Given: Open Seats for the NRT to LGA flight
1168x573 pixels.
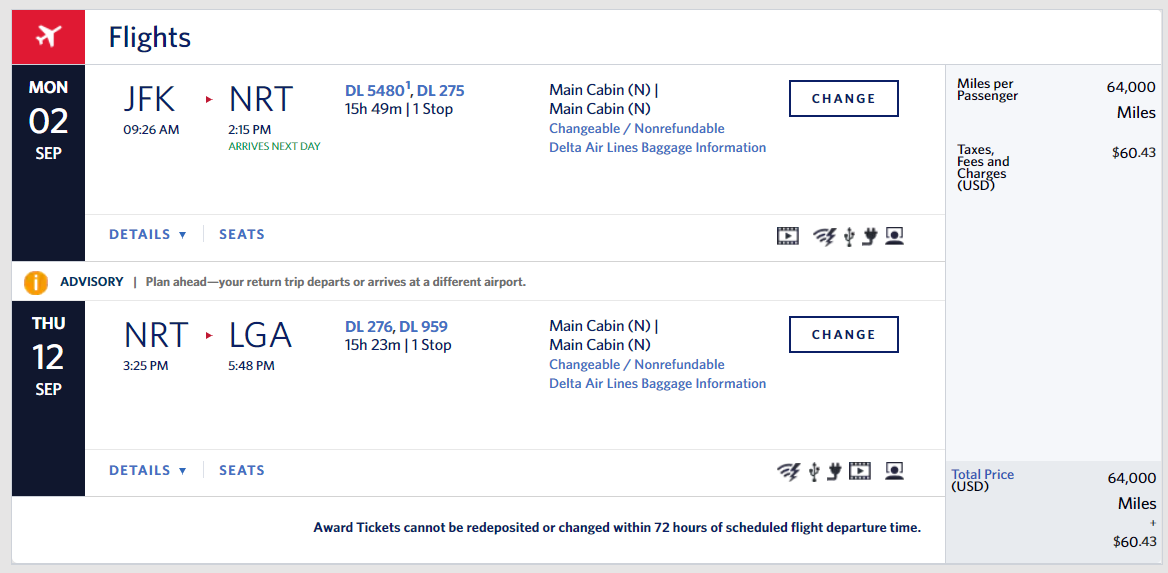Looking at the screenshot, I should tap(242, 471).
